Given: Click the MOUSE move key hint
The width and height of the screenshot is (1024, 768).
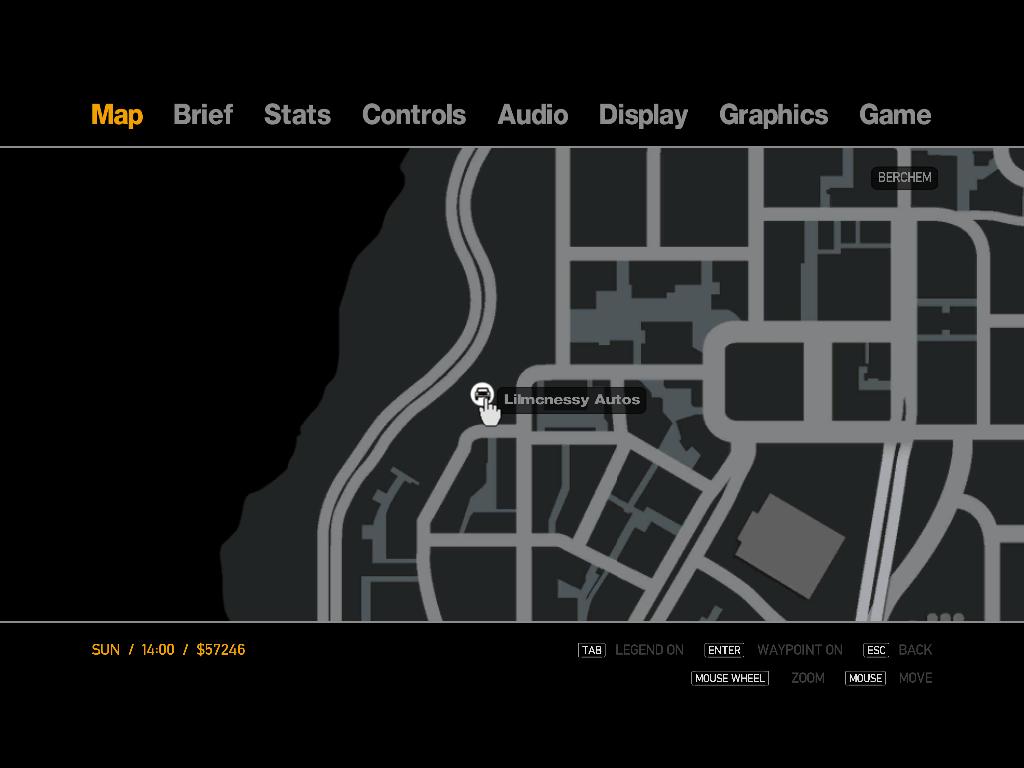Looking at the screenshot, I should point(865,678).
